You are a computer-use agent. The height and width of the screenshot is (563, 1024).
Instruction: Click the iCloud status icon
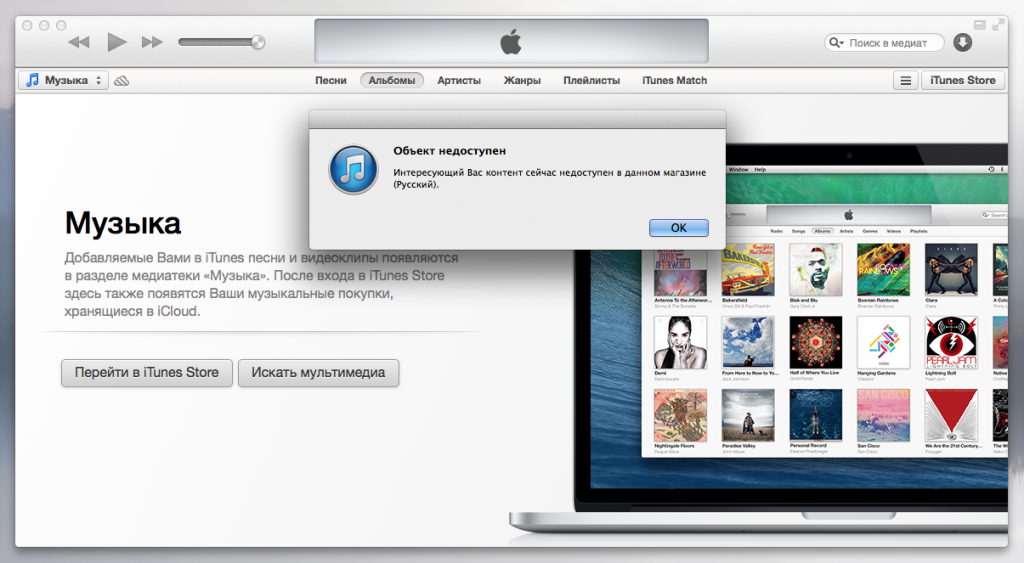click(x=121, y=81)
